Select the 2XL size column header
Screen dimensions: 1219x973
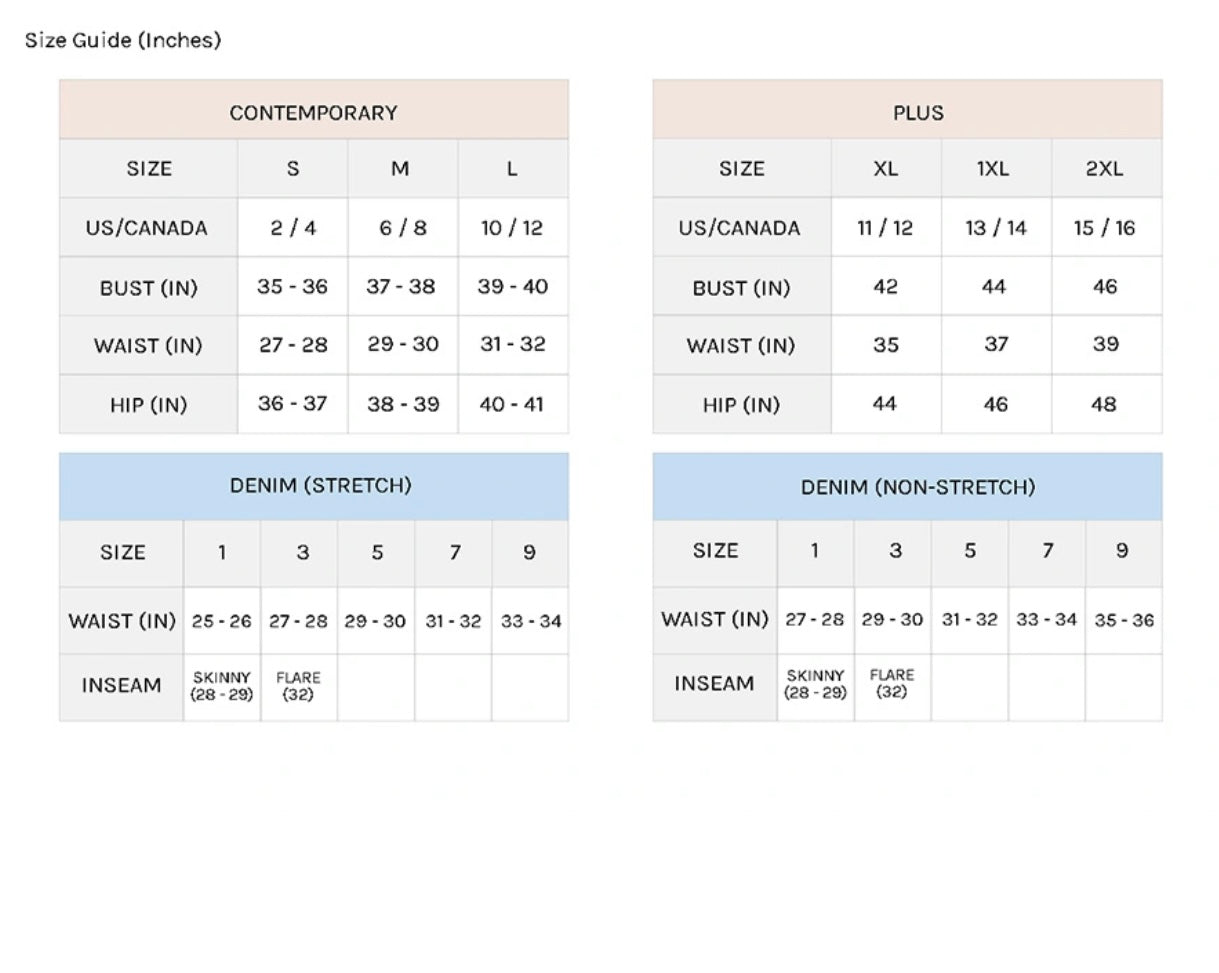(1104, 168)
